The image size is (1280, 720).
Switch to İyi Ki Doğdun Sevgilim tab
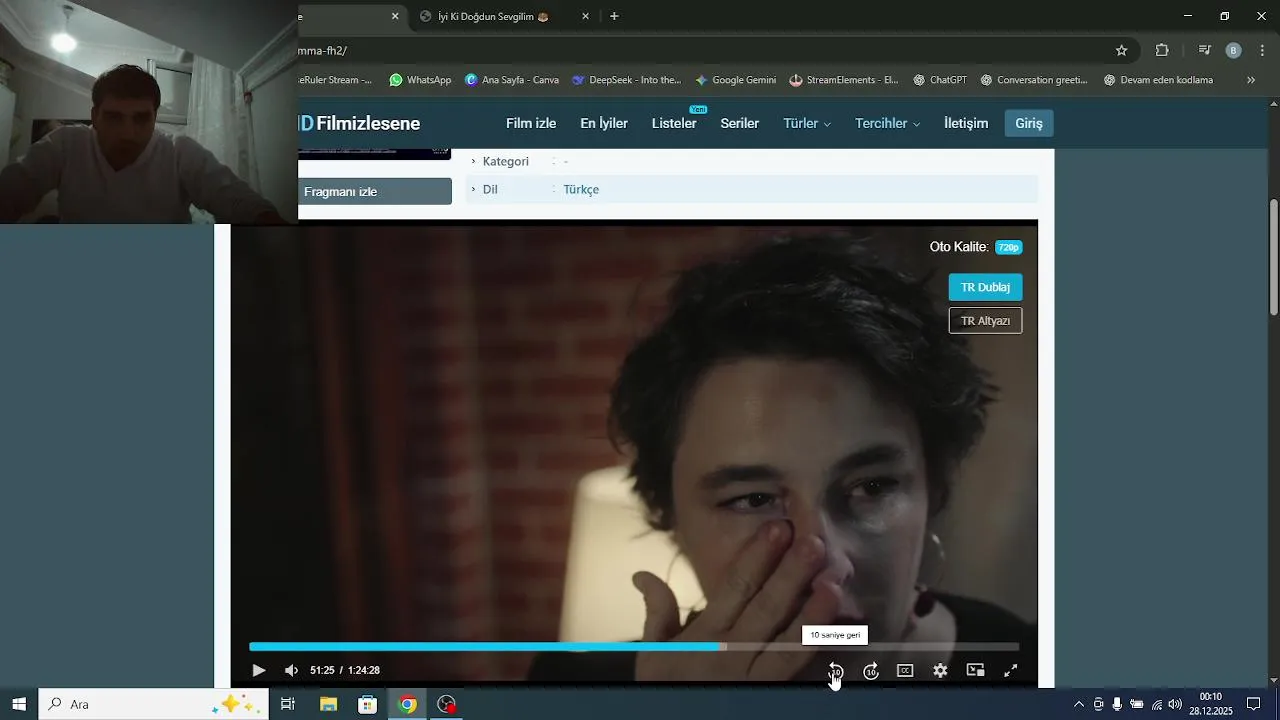point(493,16)
